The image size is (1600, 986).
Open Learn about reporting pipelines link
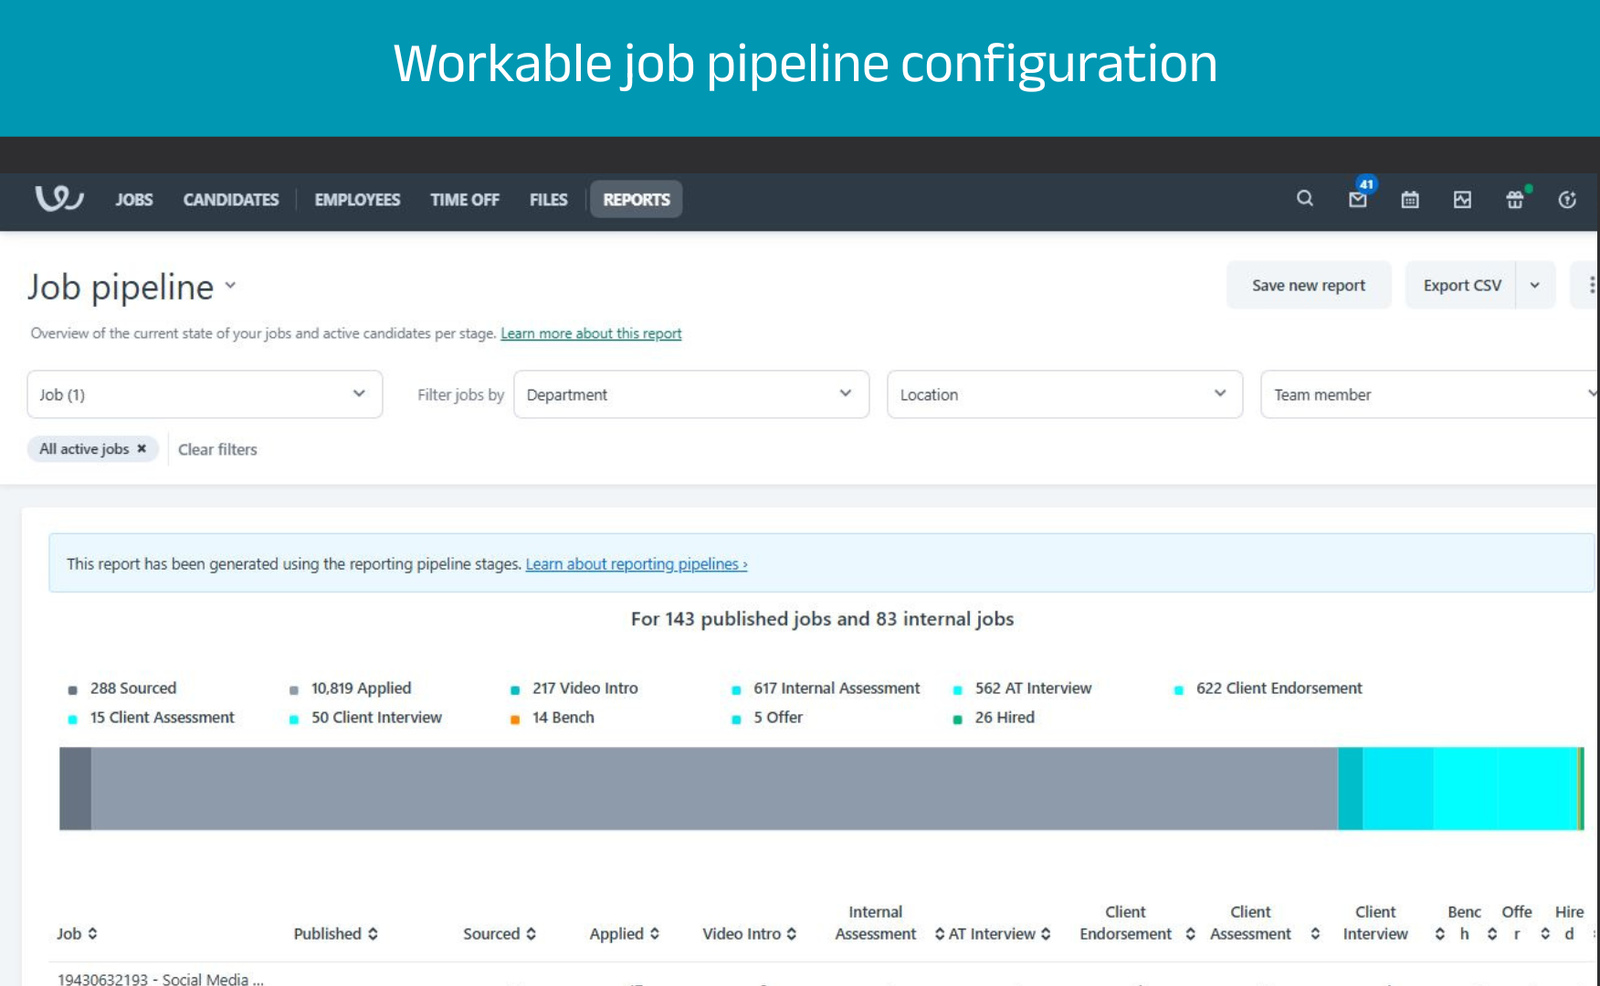[636, 563]
